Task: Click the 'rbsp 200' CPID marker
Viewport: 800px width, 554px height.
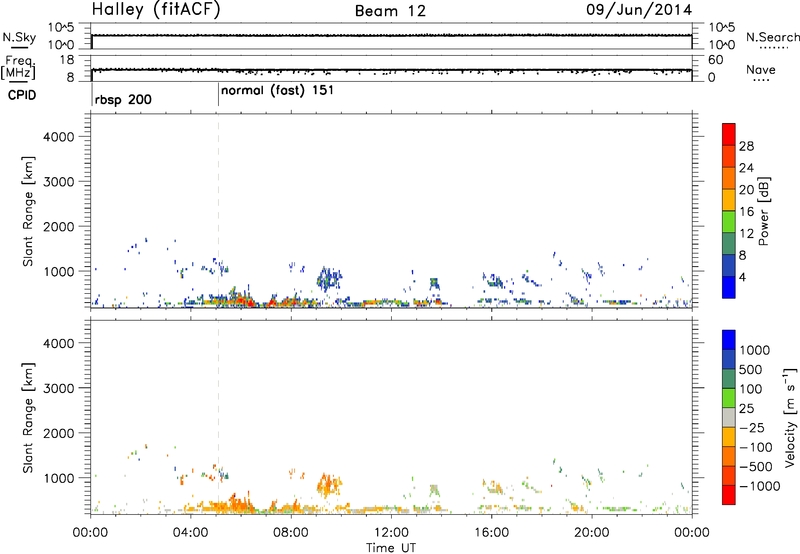Action: click(x=123, y=99)
